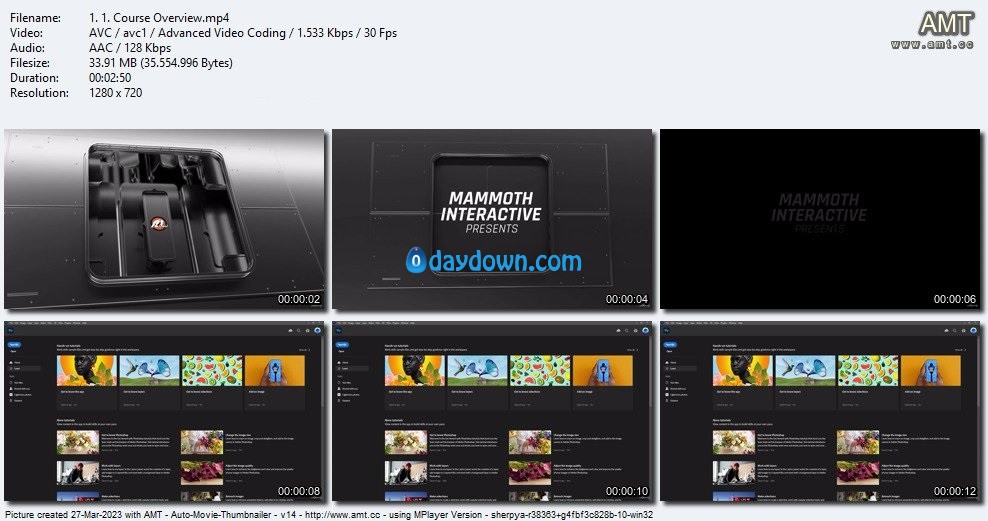988x521 pixels.
Task: Select the Home sidebar item in the 00:00:08 frame
Action: (x=24, y=362)
